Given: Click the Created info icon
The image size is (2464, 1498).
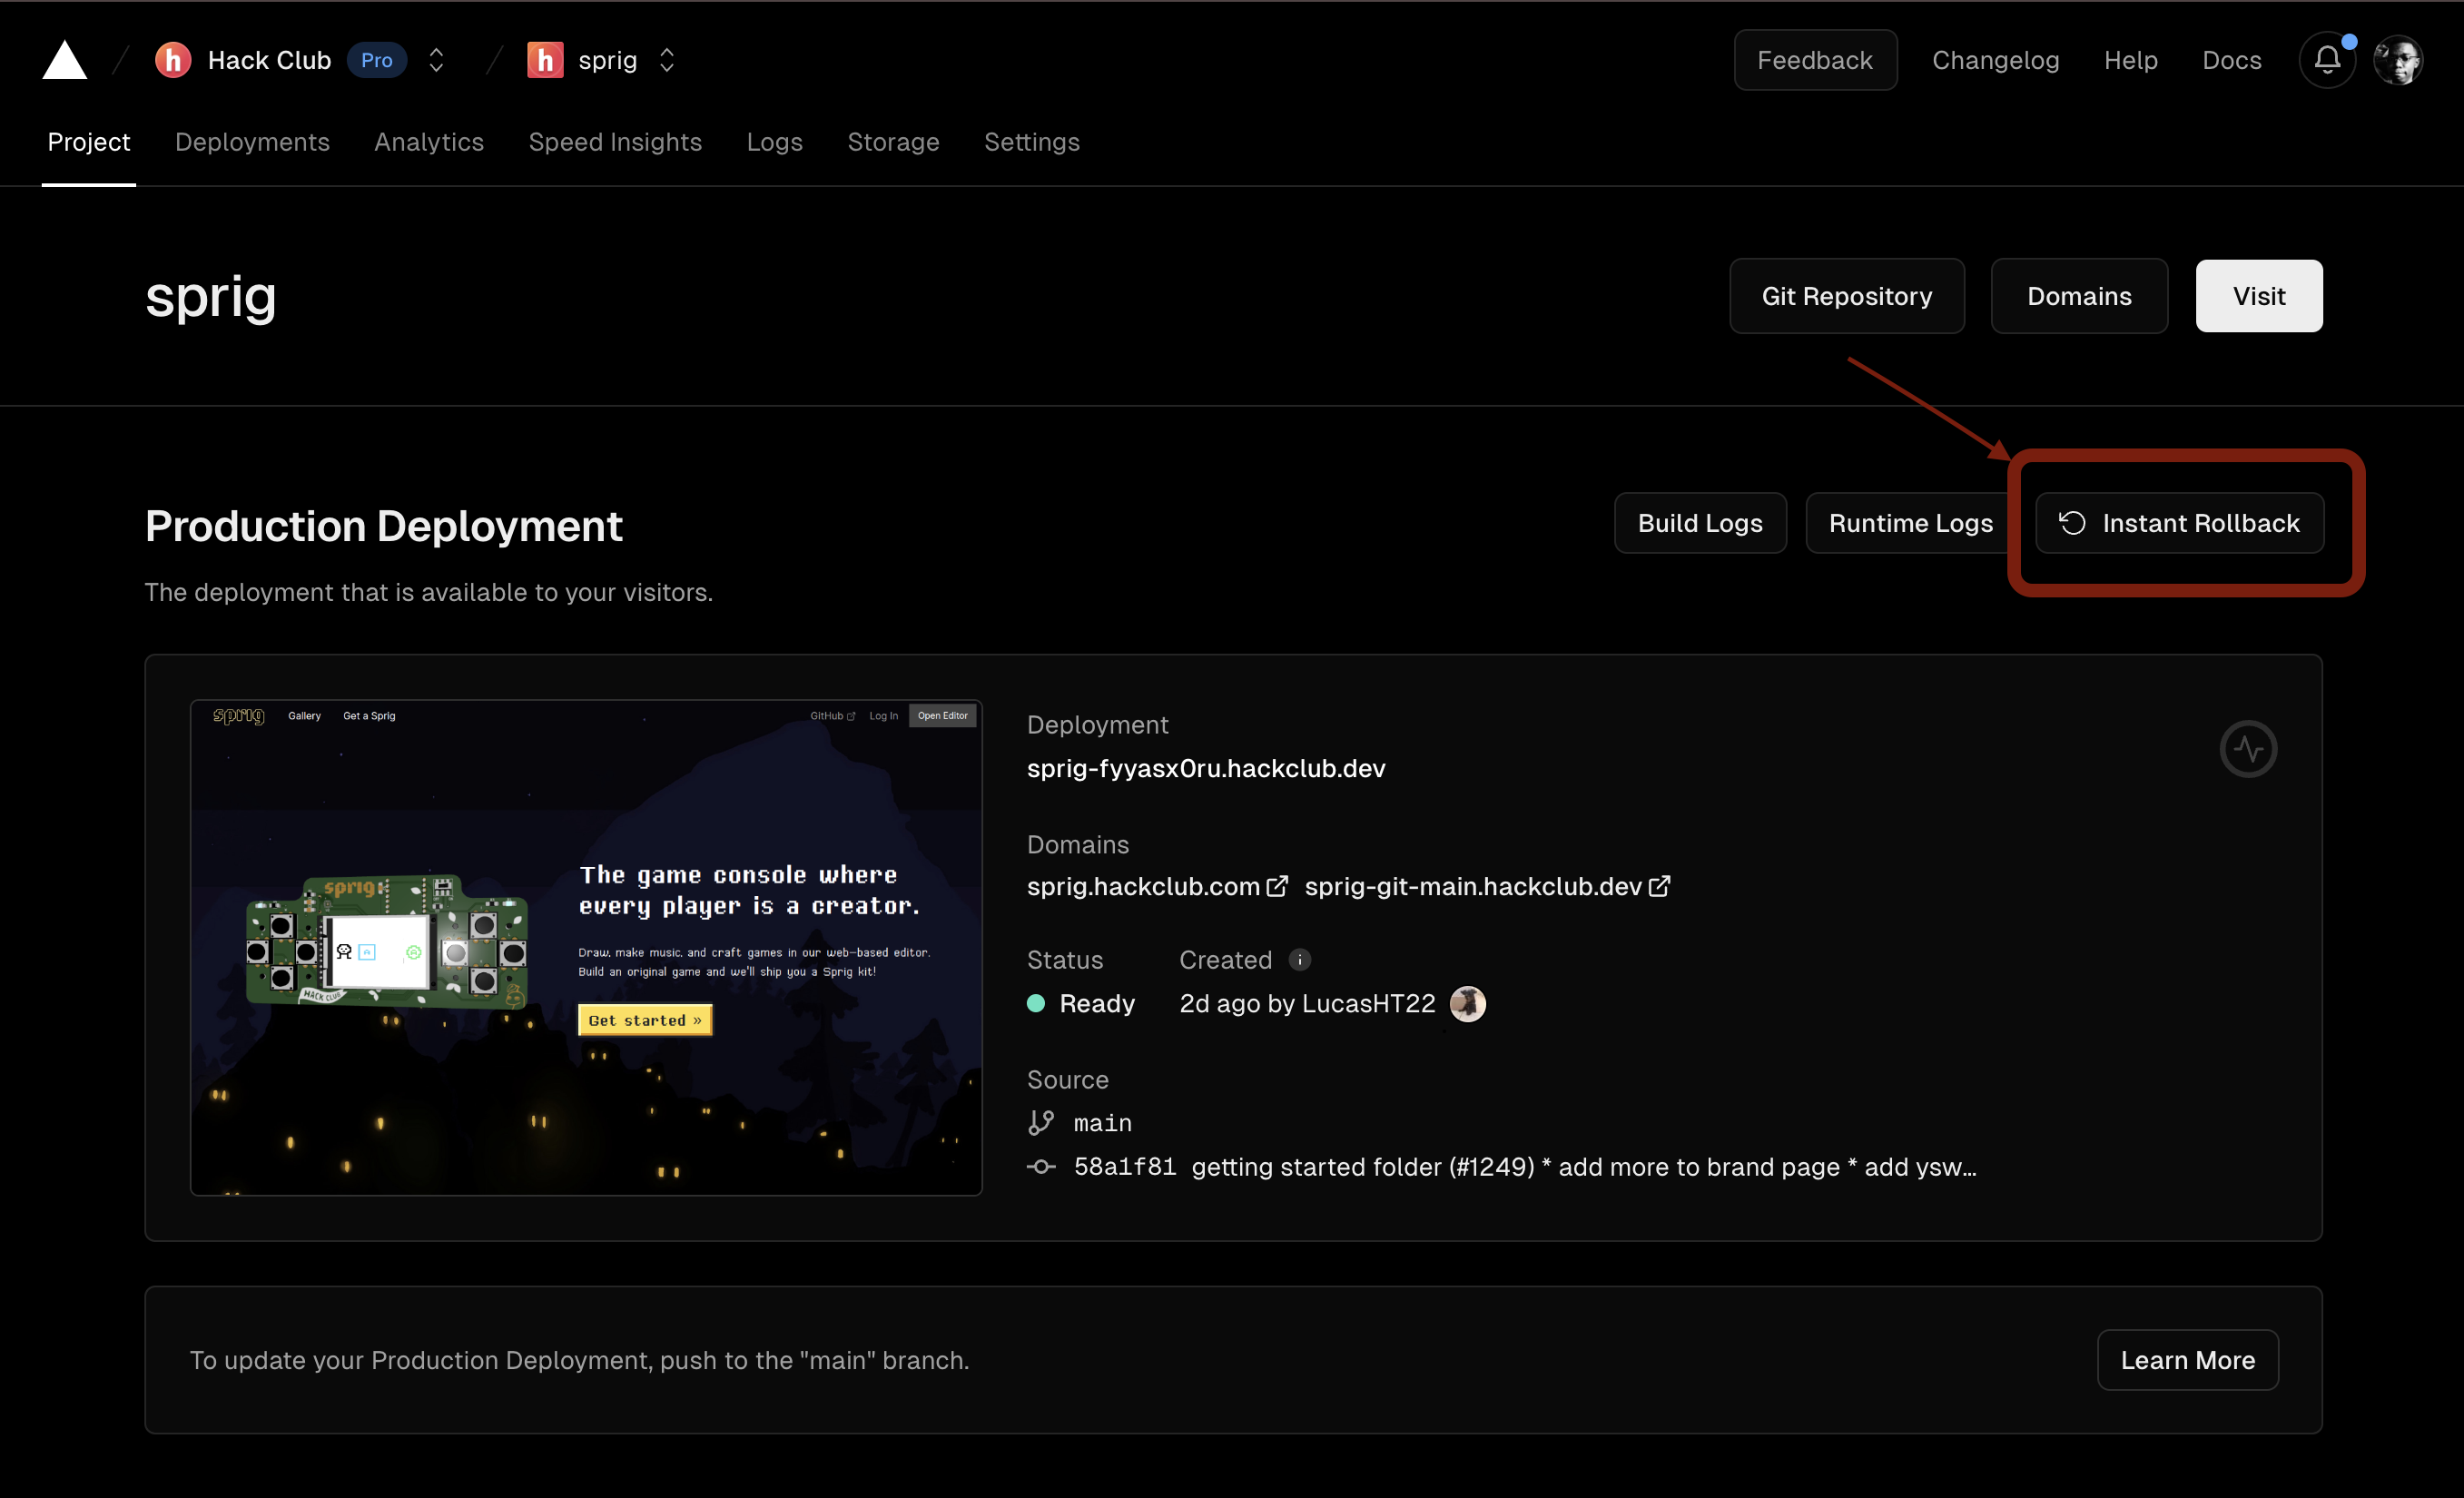Looking at the screenshot, I should [x=1299, y=960].
